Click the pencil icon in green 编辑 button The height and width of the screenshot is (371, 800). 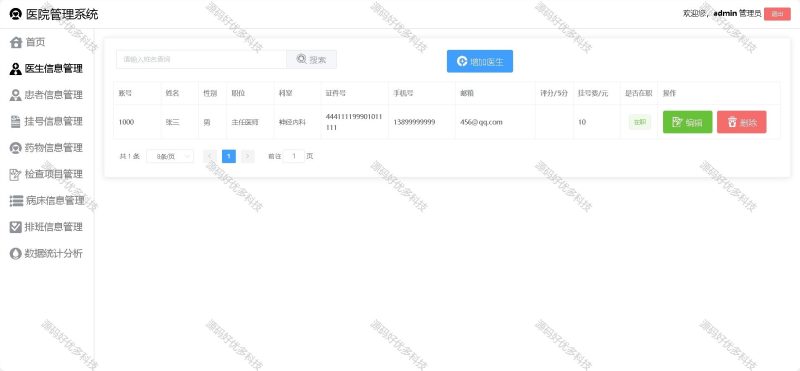pos(678,122)
